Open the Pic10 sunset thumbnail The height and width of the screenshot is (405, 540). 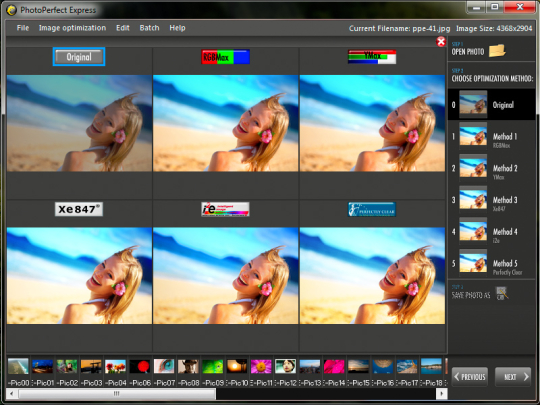pos(237,366)
